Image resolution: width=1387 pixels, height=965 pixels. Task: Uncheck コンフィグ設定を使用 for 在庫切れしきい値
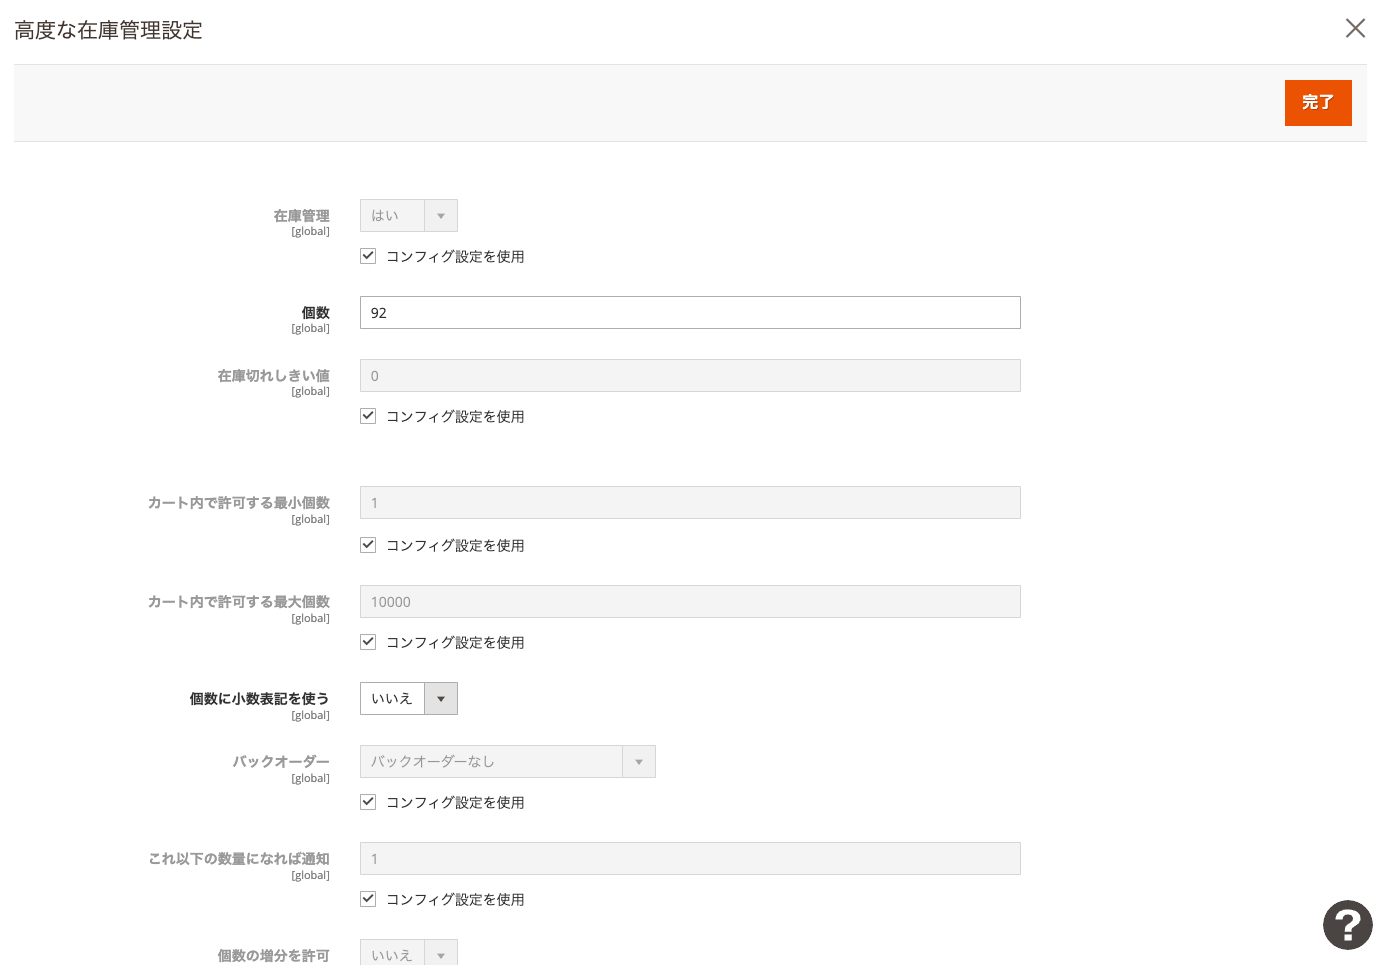[367, 416]
